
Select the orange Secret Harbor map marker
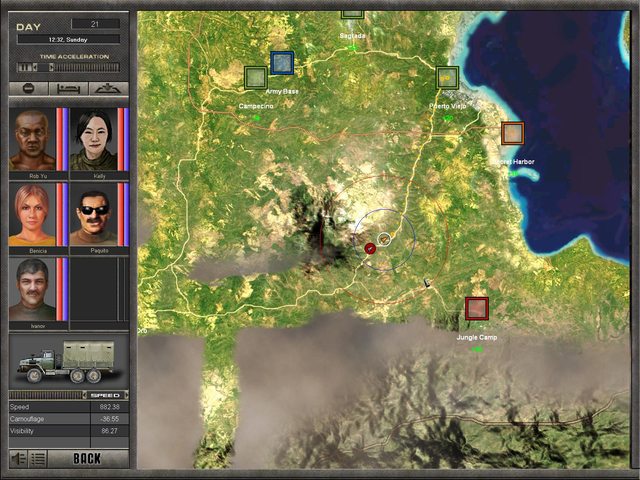pos(513,133)
